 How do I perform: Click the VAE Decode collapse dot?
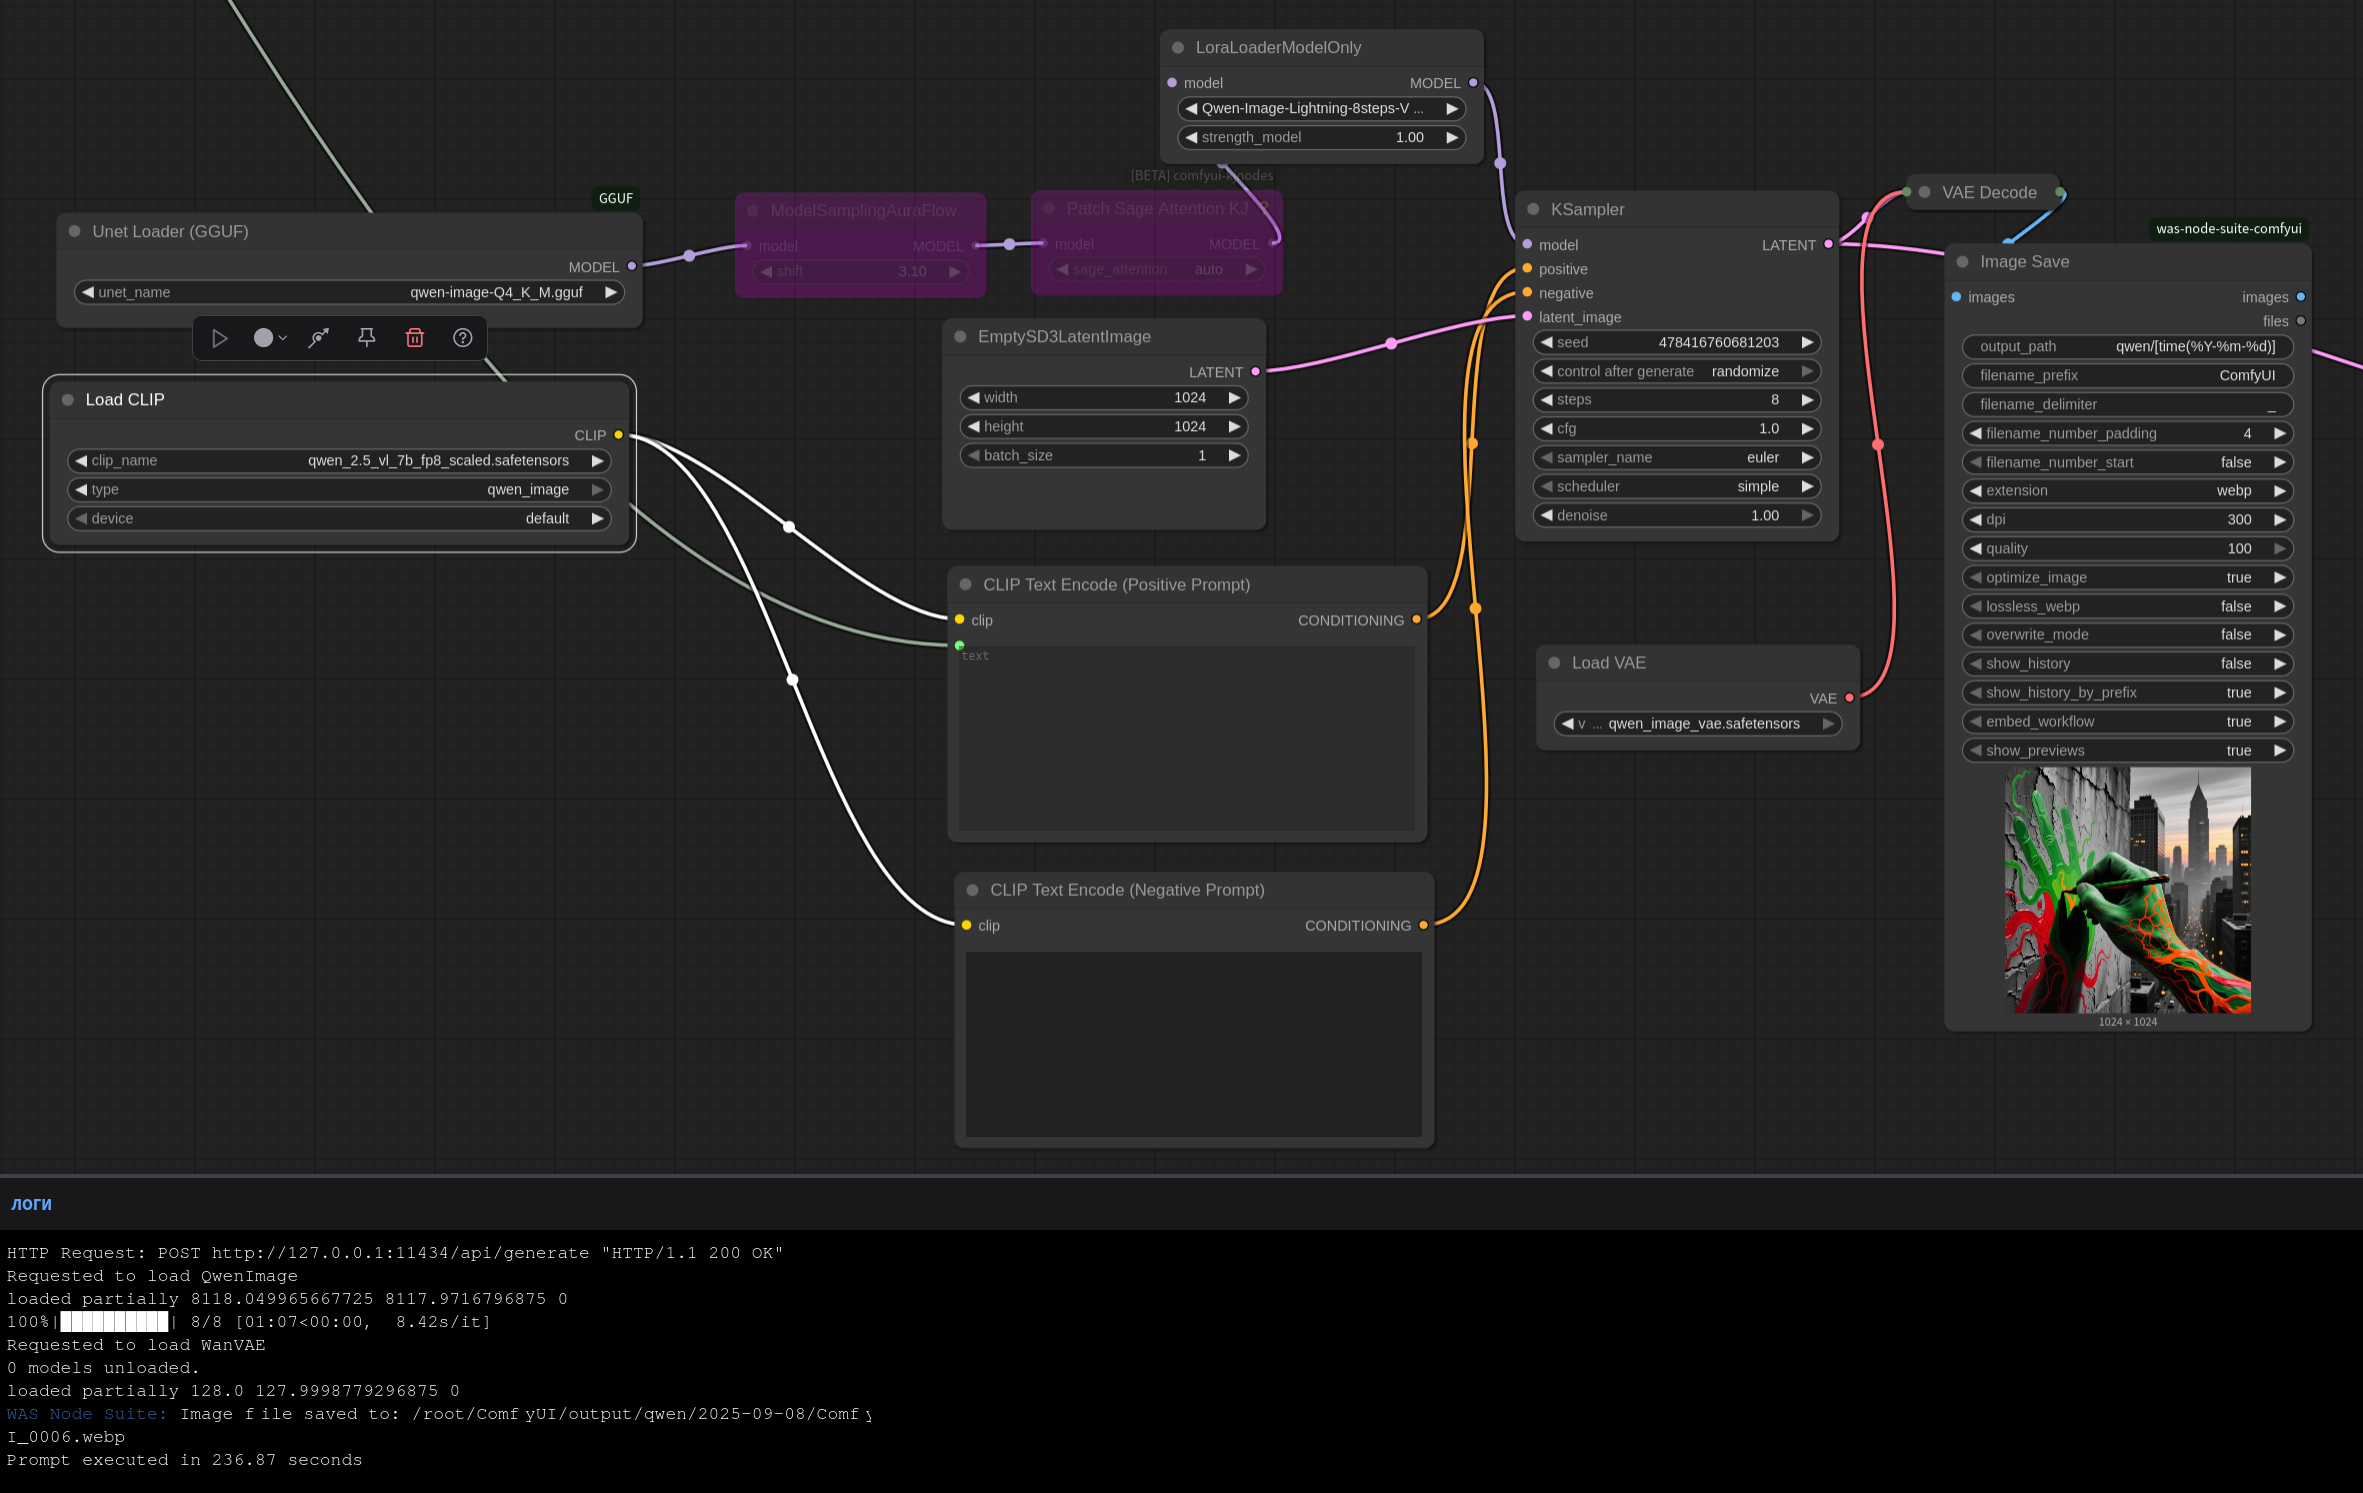pyautogui.click(x=1924, y=192)
